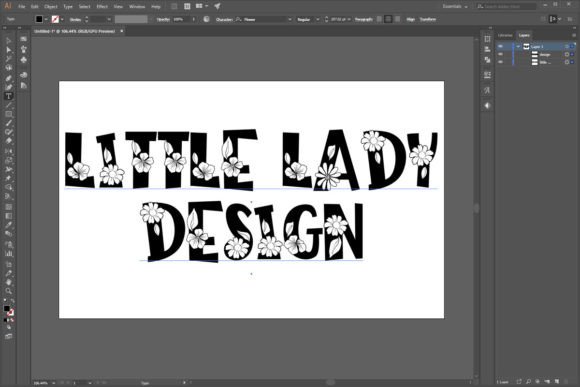Select the Hand tool
Image resolution: width=580 pixels, height=387 pixels.
(x=8, y=282)
